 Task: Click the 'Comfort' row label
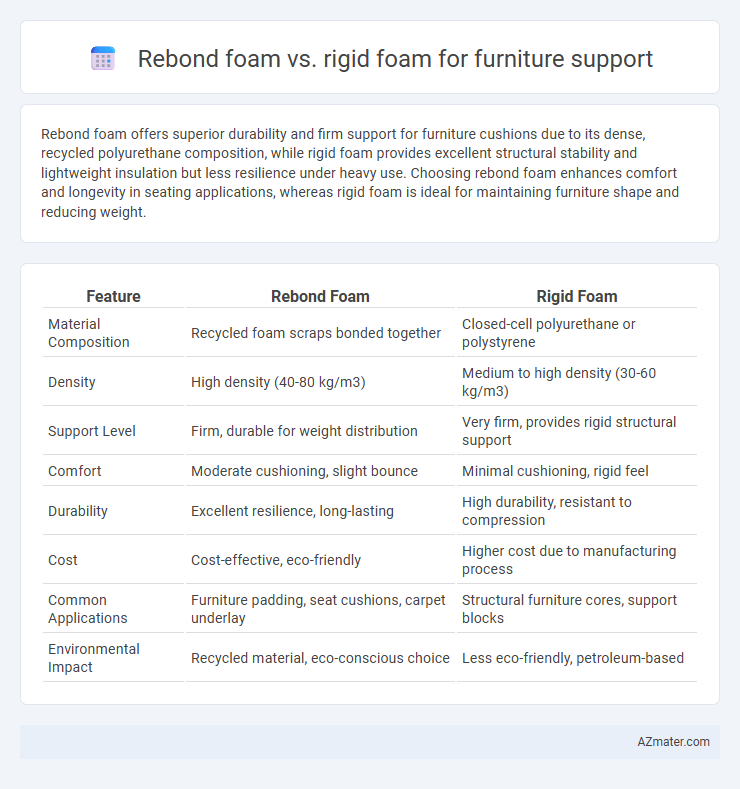(x=74, y=471)
